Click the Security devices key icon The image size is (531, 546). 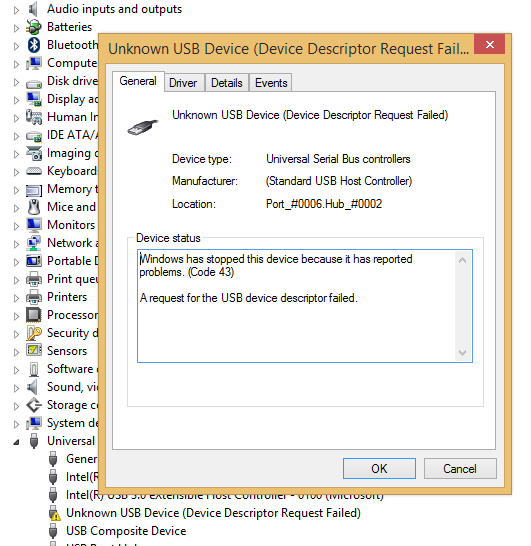coord(34,333)
